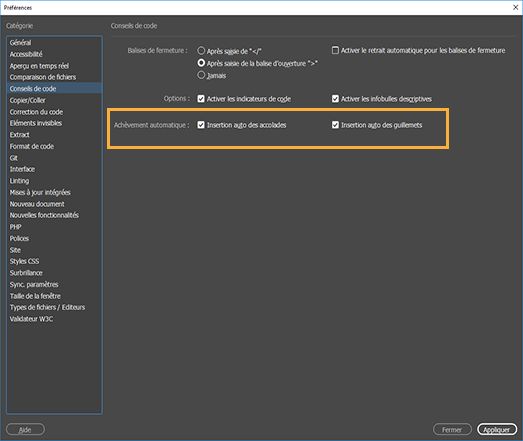Open the Site category
The image size is (523, 441).
(54, 250)
